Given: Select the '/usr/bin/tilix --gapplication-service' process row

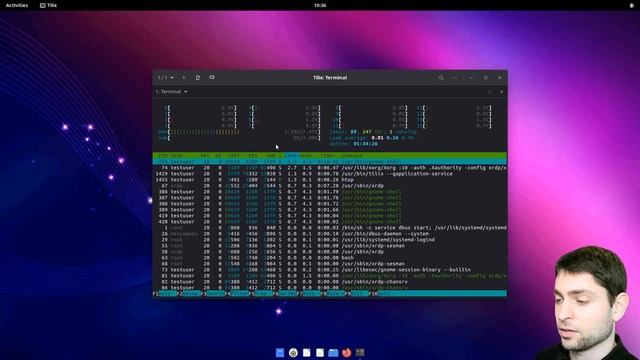Looking at the screenshot, I should click(330, 174).
